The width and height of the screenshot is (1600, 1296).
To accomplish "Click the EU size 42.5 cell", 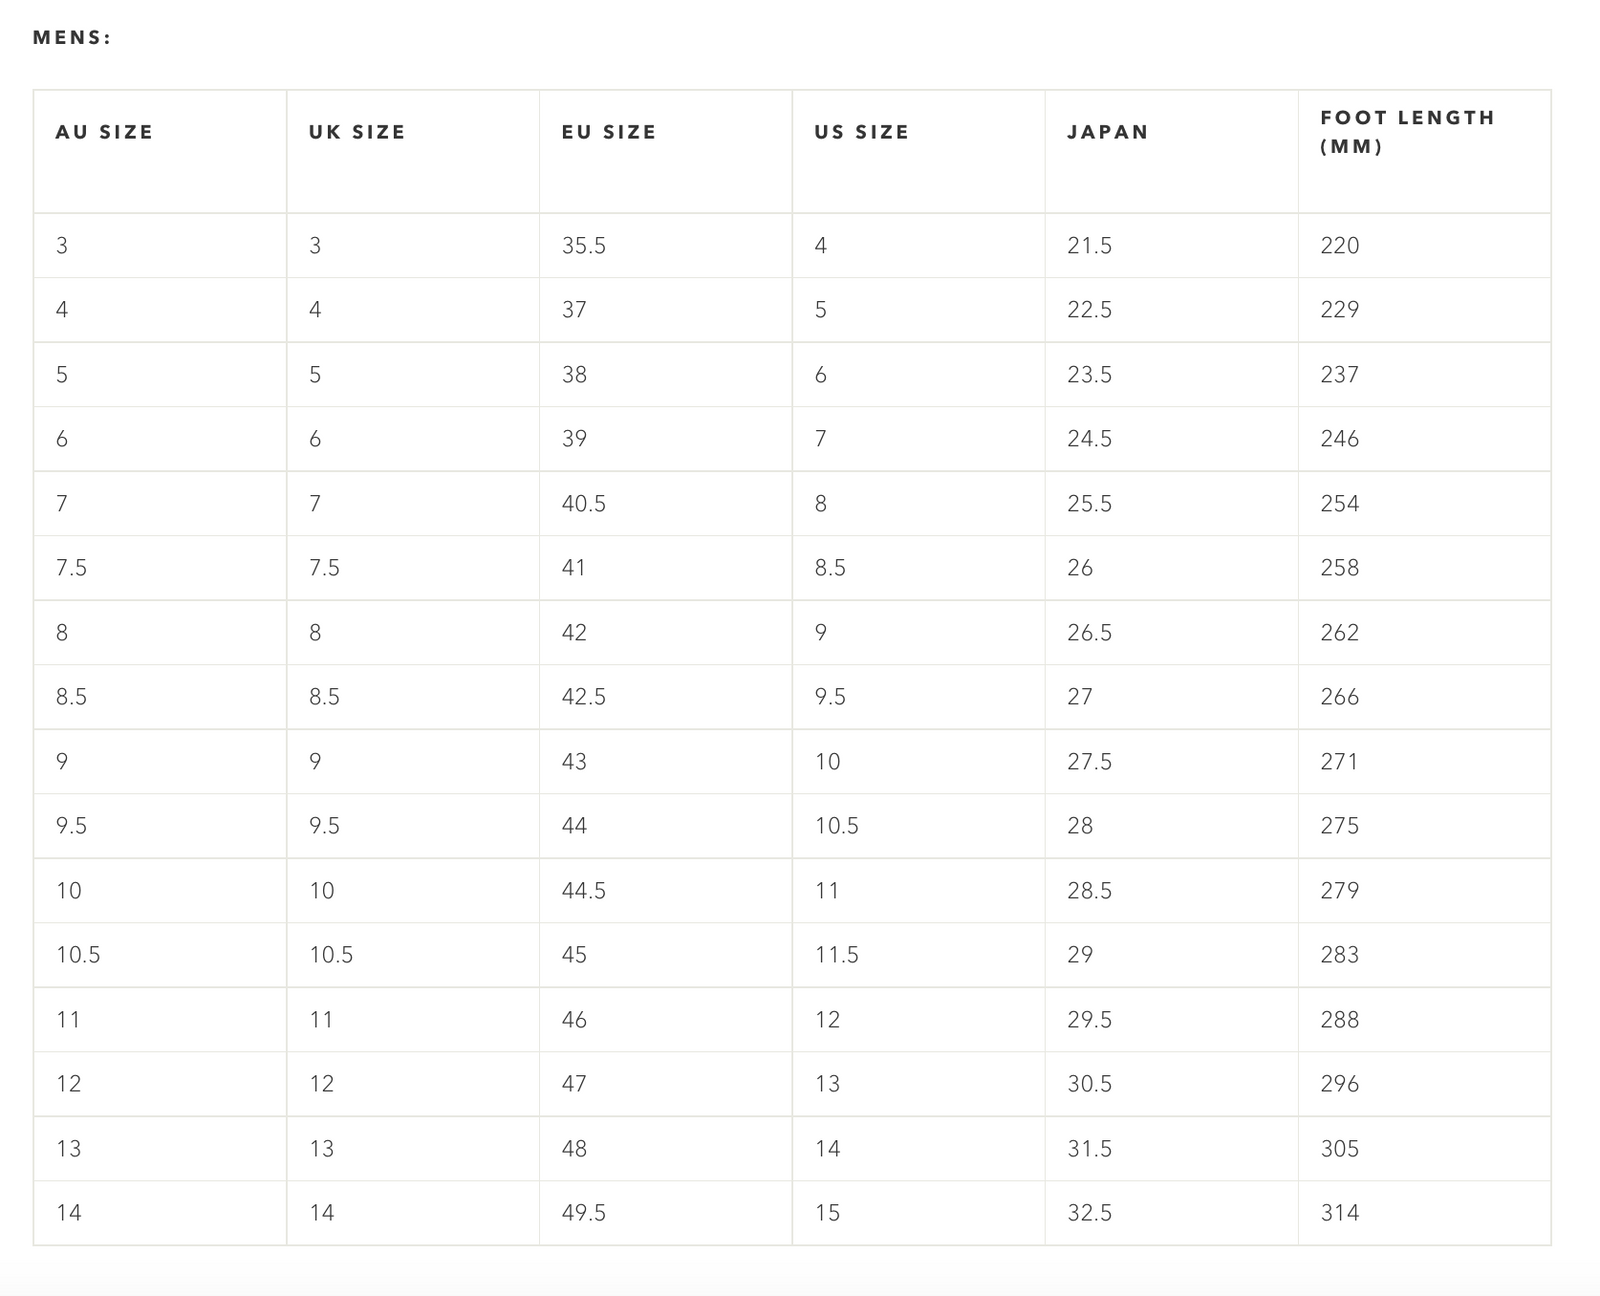I will (x=584, y=697).
